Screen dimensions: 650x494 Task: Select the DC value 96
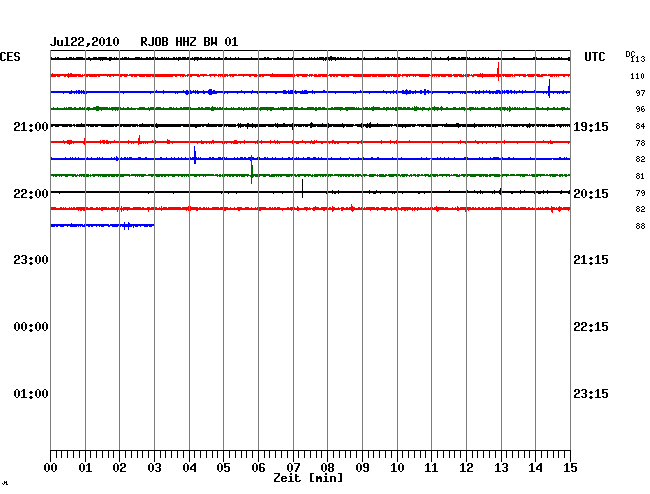pos(640,109)
